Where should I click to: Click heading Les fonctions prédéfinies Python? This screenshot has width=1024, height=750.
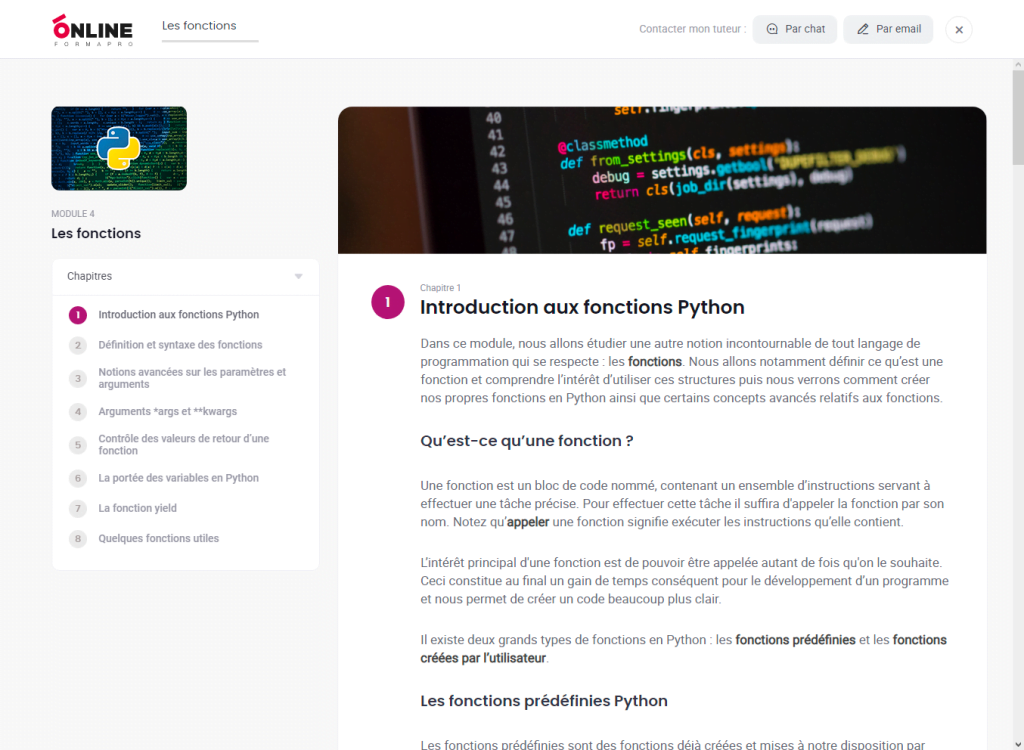tap(544, 701)
